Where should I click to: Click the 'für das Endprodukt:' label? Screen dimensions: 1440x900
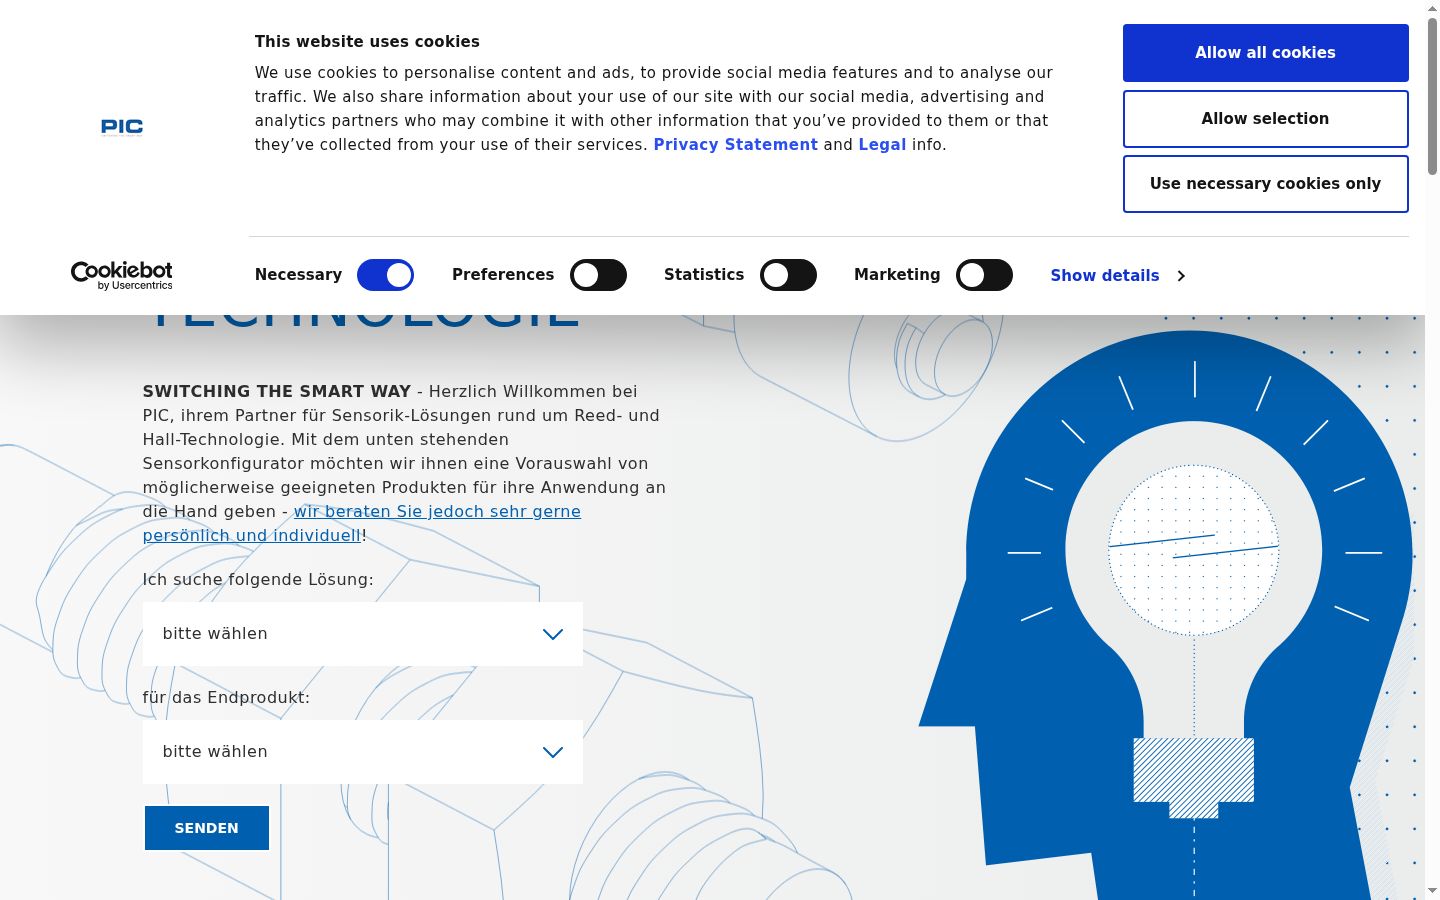(226, 698)
